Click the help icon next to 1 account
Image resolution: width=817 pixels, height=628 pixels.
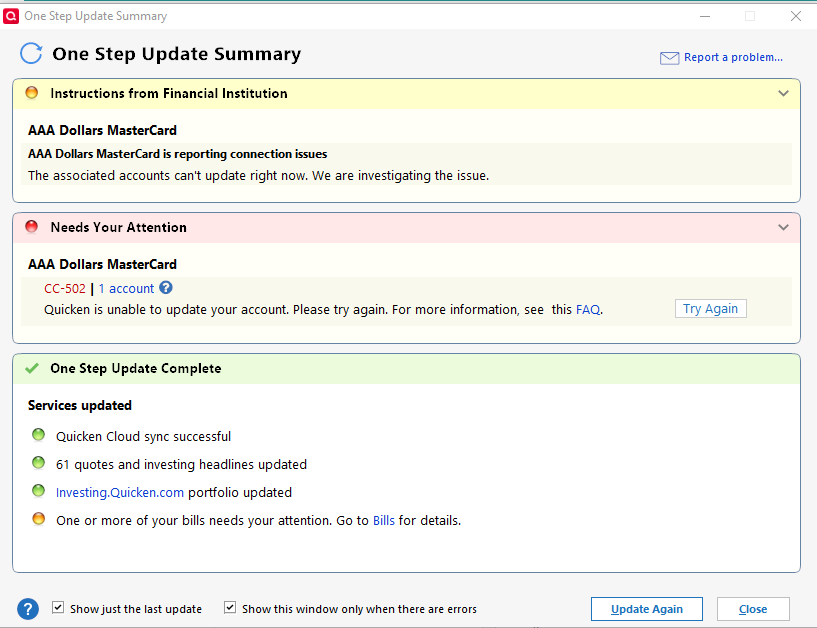(x=166, y=288)
